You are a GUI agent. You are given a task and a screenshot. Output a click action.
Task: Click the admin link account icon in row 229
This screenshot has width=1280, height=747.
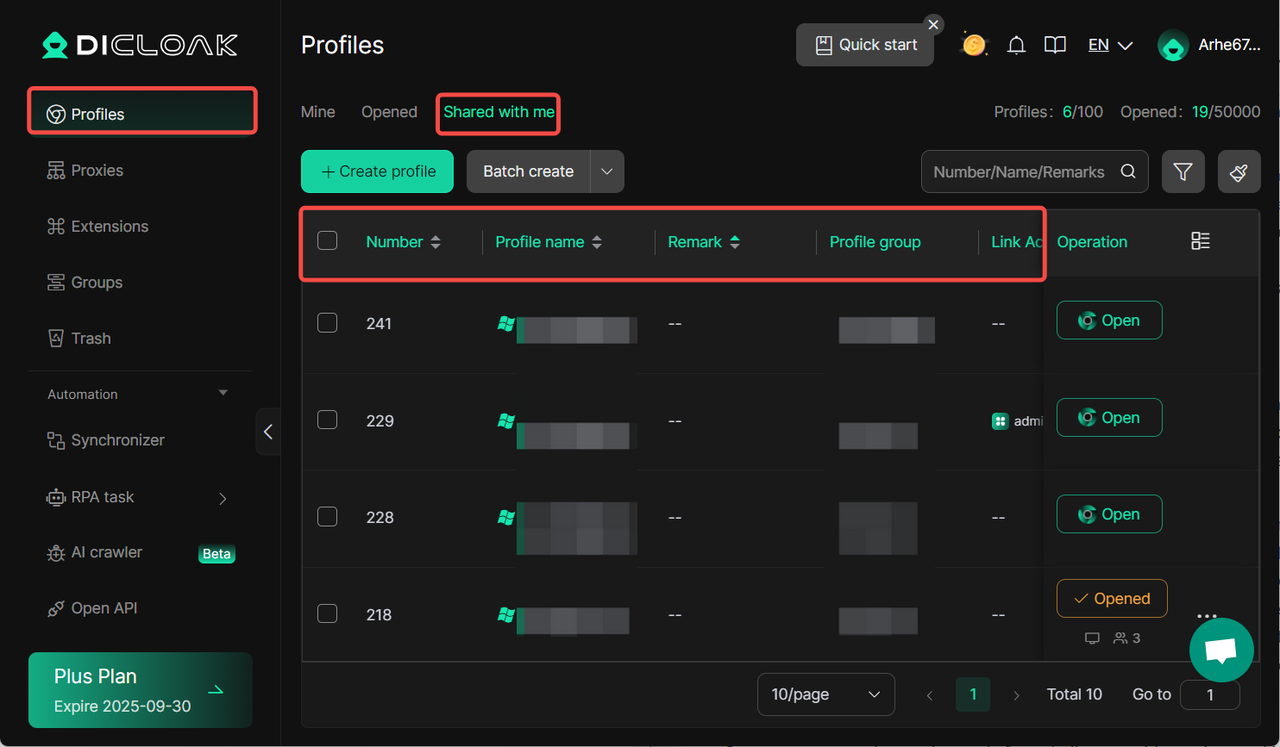999,421
